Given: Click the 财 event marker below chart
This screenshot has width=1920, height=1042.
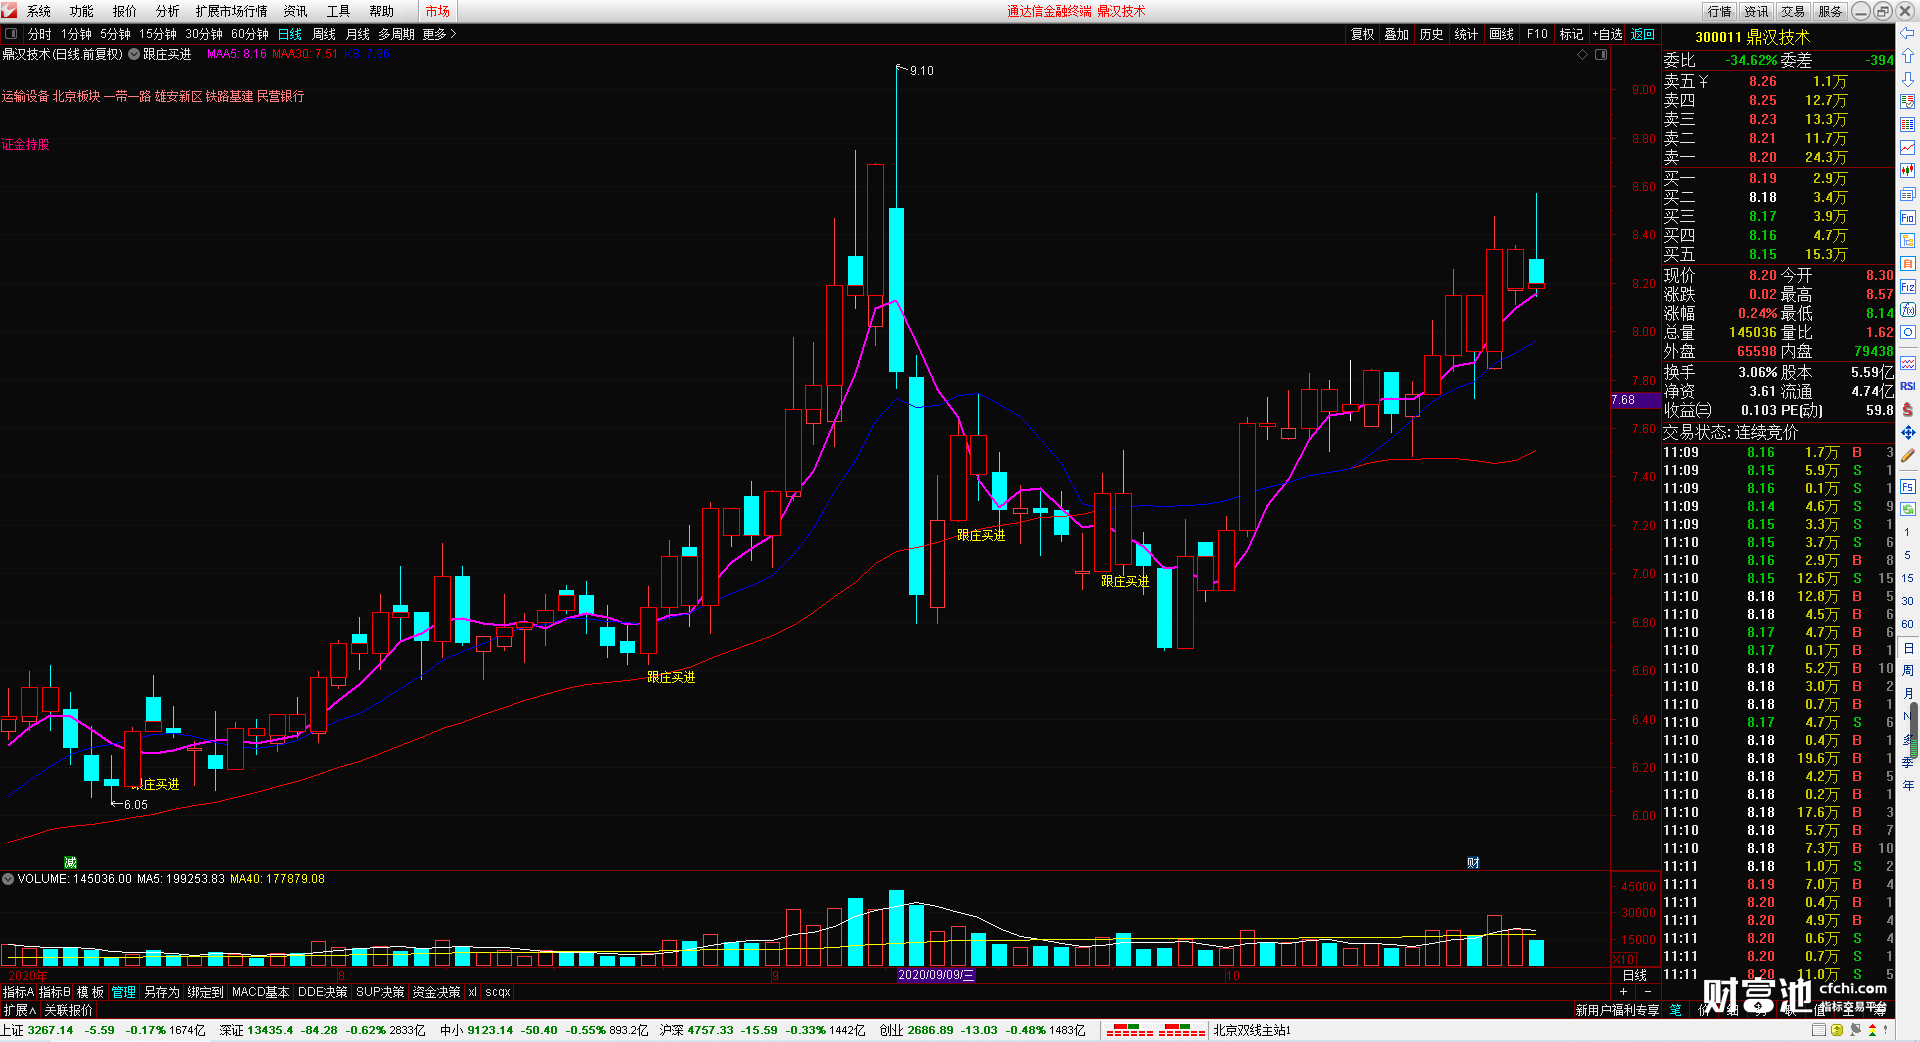Looking at the screenshot, I should (1473, 863).
